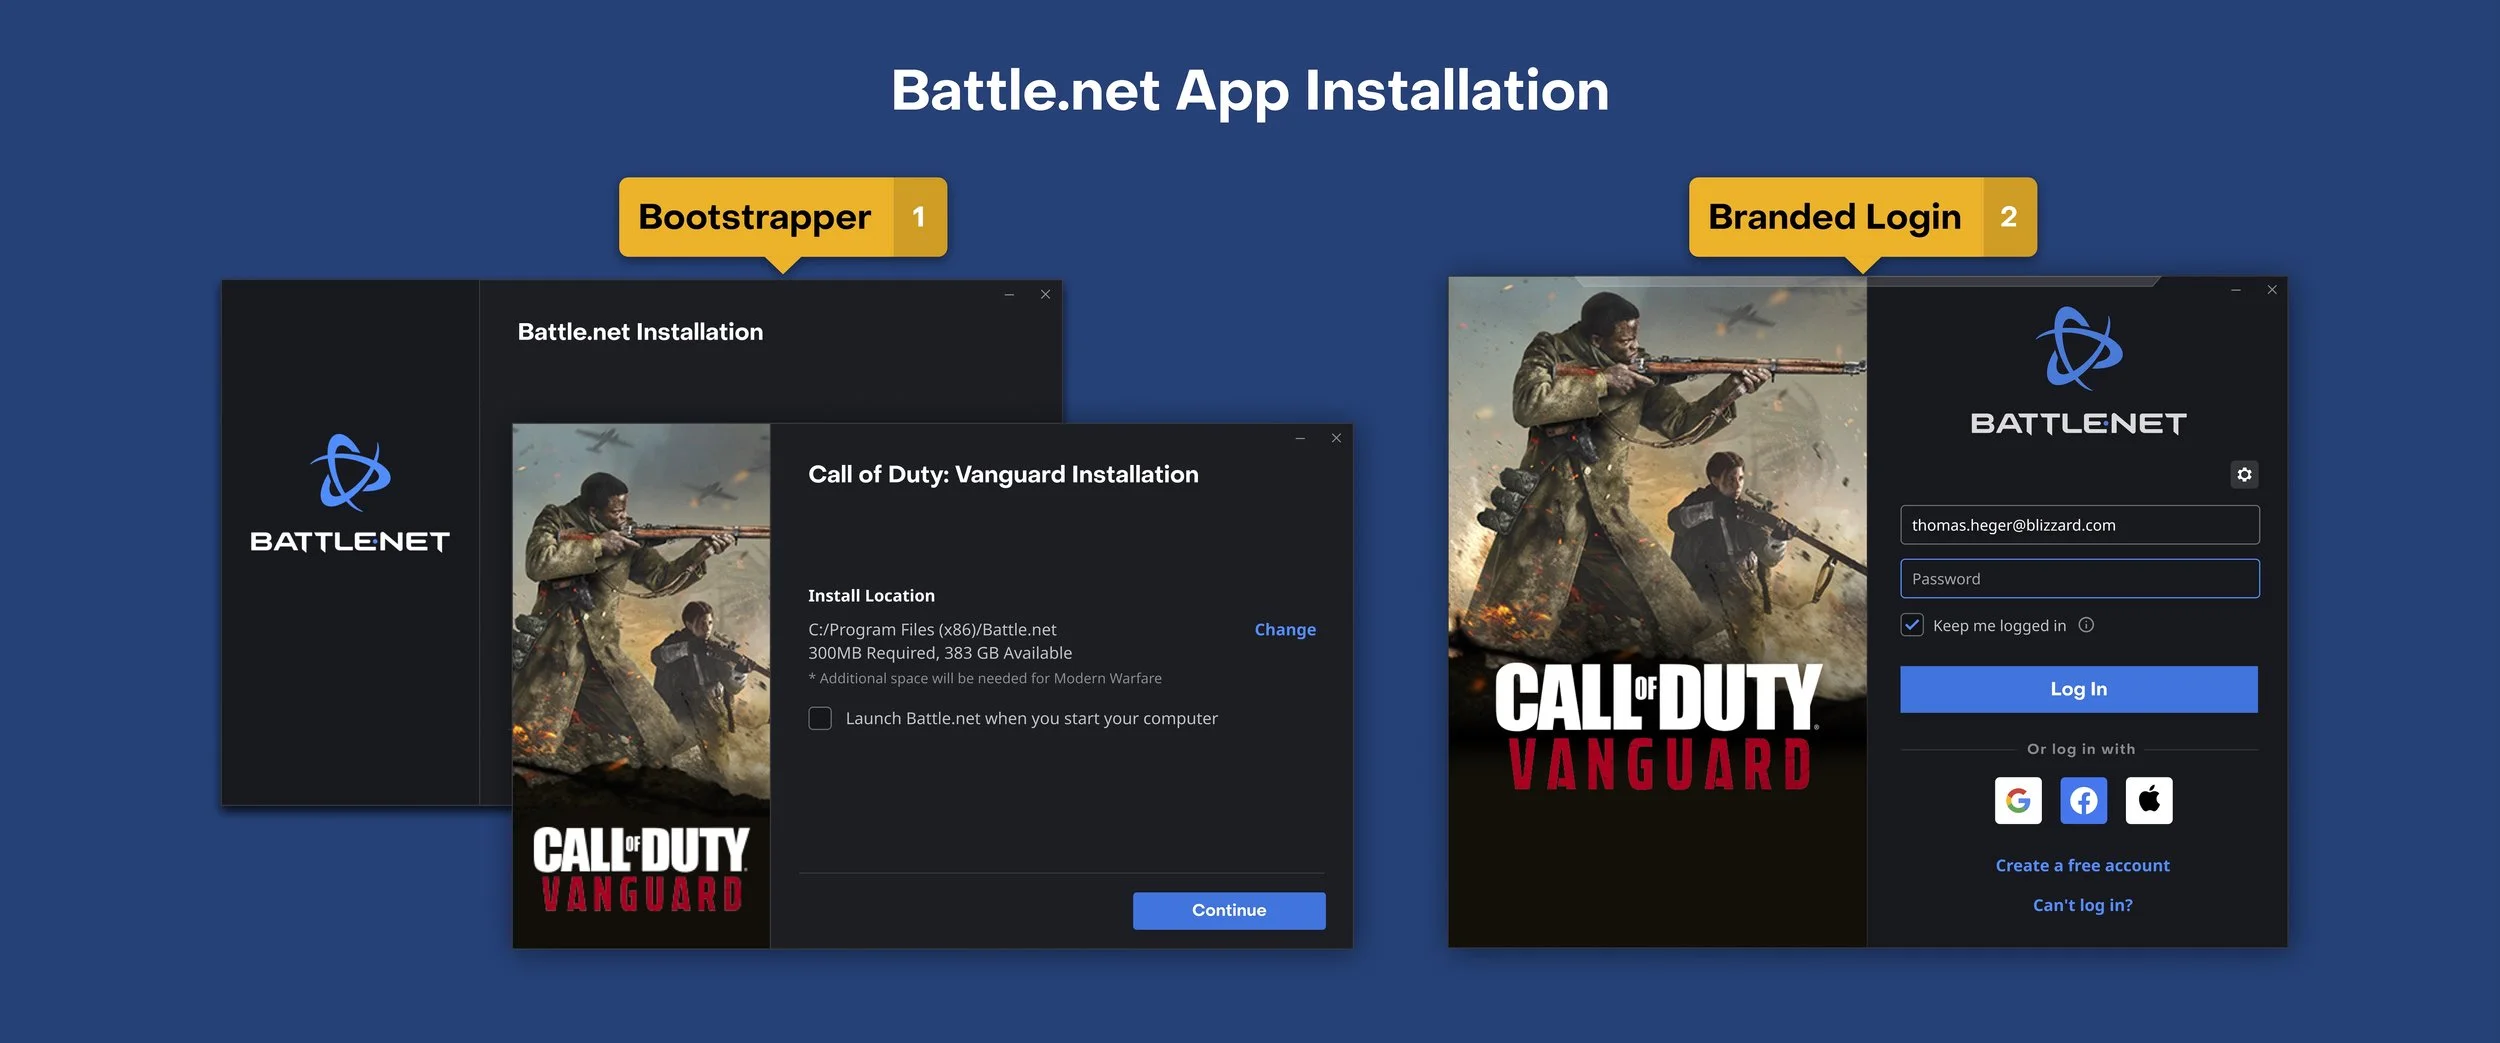Click Battle.net Installation title text
The width and height of the screenshot is (2500, 1043).
coord(640,332)
